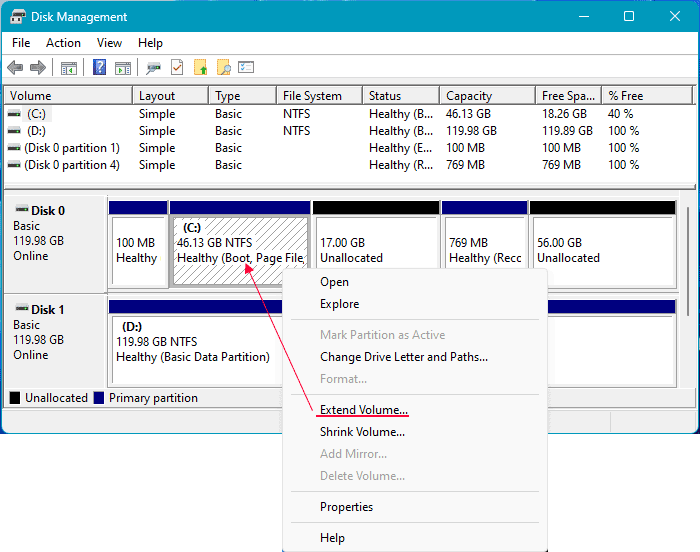Select Shrink Volume... in context menu
700x552 pixels.
click(x=362, y=432)
